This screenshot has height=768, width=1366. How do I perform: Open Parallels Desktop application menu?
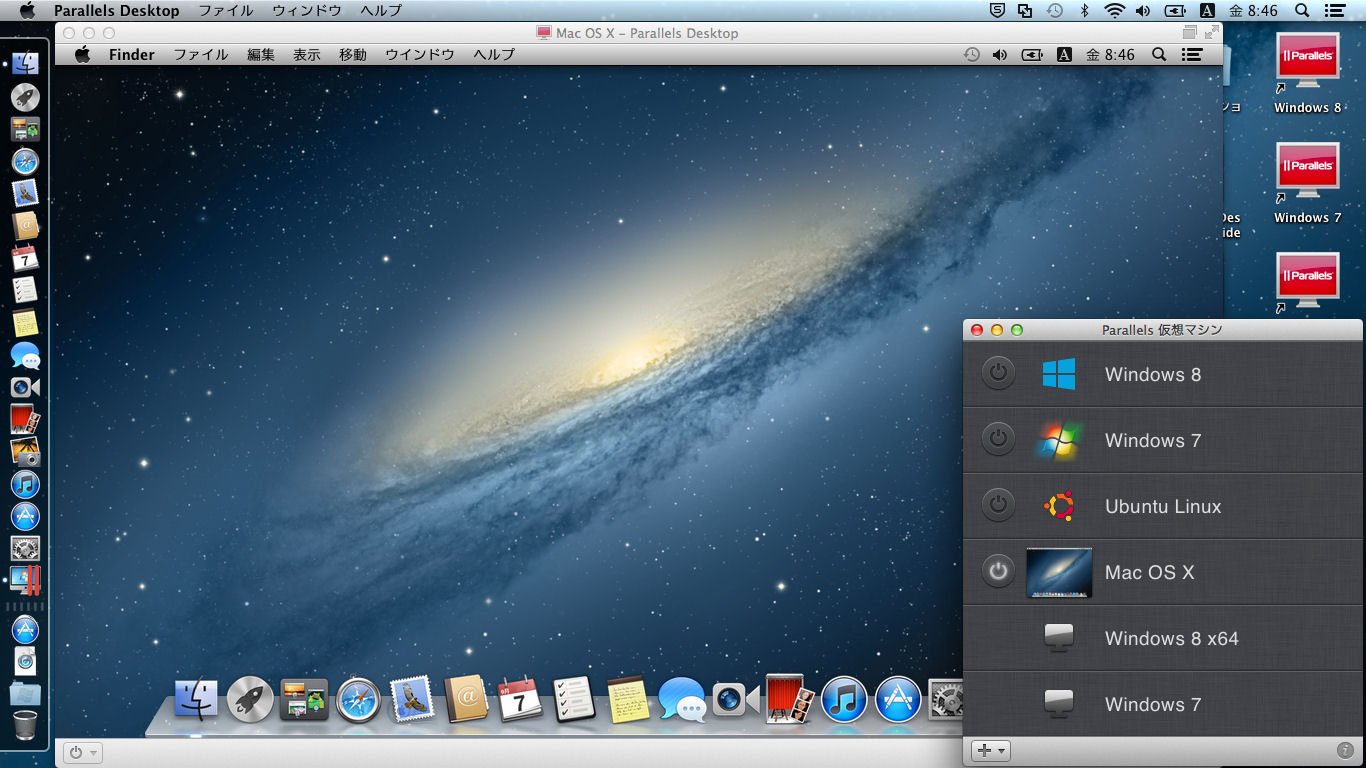tap(117, 11)
